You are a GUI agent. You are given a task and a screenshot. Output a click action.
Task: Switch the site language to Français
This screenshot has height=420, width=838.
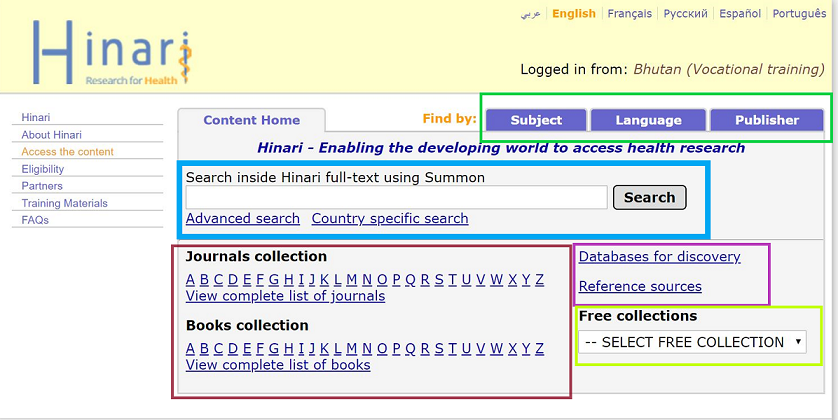pyautogui.click(x=630, y=14)
